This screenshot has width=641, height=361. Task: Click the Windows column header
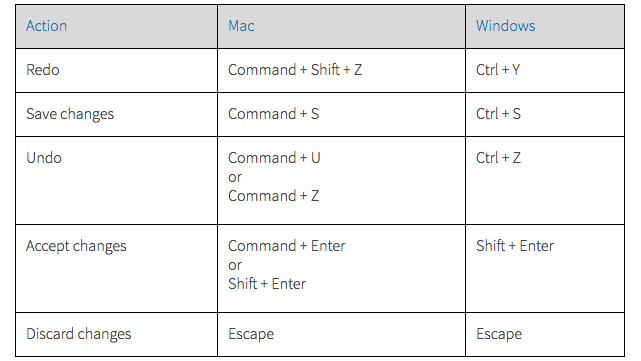tap(505, 26)
